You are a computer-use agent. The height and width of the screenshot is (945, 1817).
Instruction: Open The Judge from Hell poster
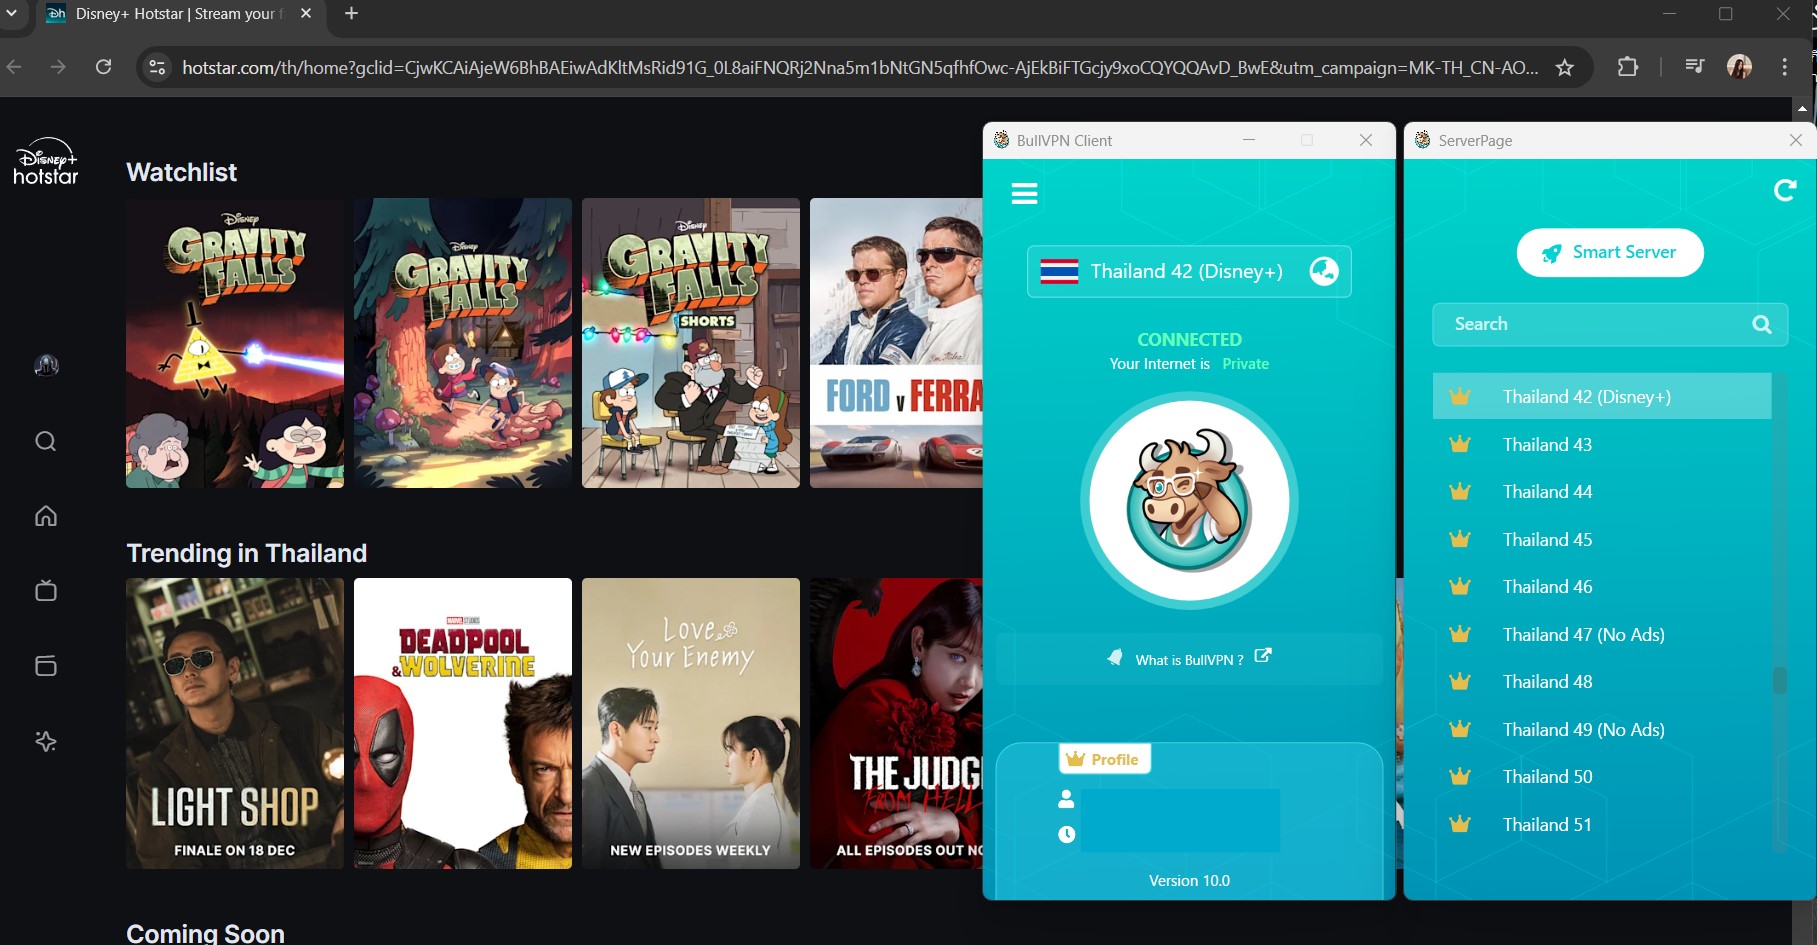click(896, 723)
